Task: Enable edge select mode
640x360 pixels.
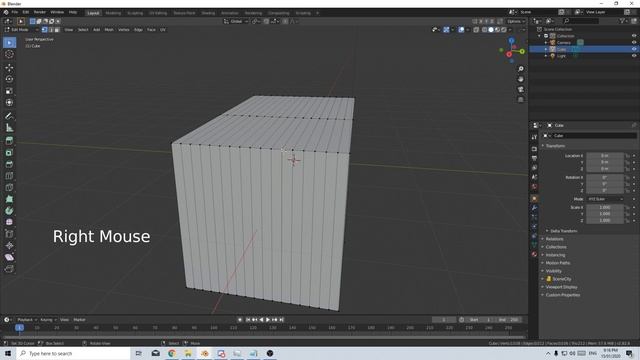Action: 51,30
